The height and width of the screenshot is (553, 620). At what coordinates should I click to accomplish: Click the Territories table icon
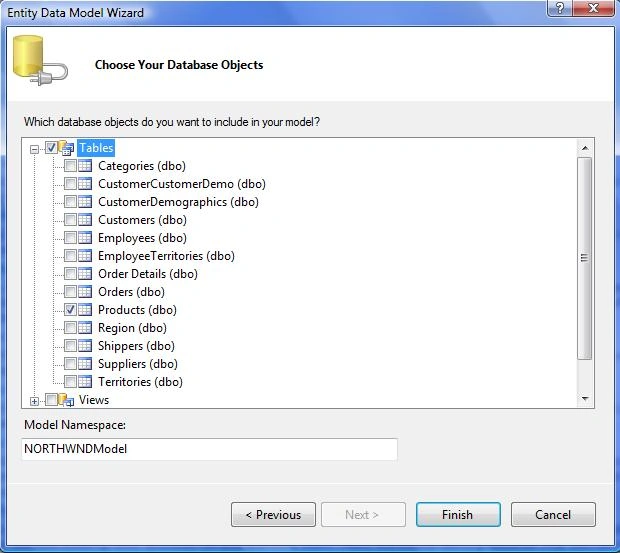[x=85, y=381]
